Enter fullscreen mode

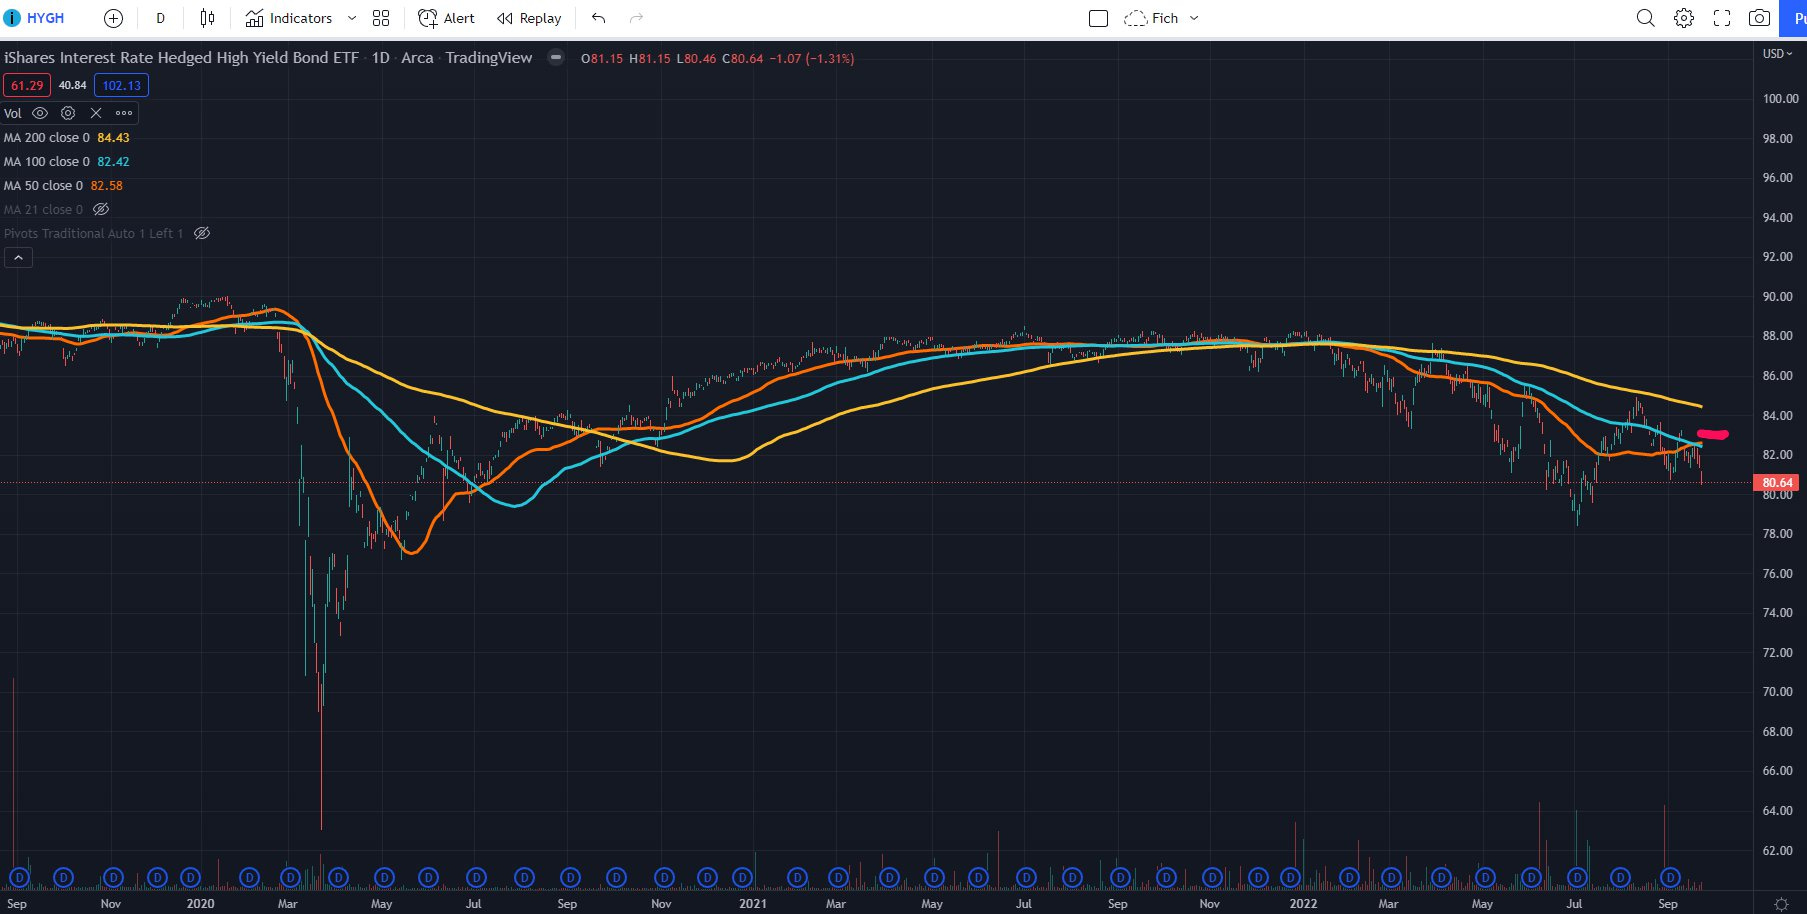click(x=1722, y=18)
